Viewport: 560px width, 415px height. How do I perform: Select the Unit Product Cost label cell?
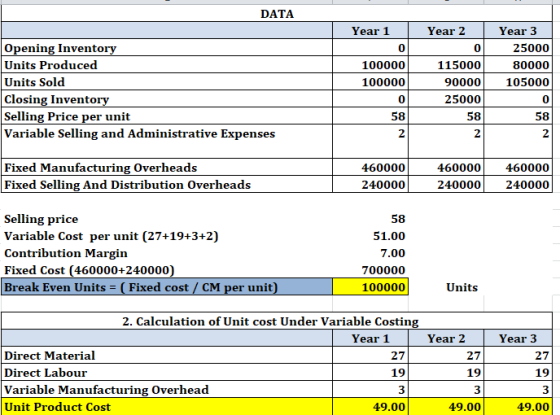coord(167,406)
